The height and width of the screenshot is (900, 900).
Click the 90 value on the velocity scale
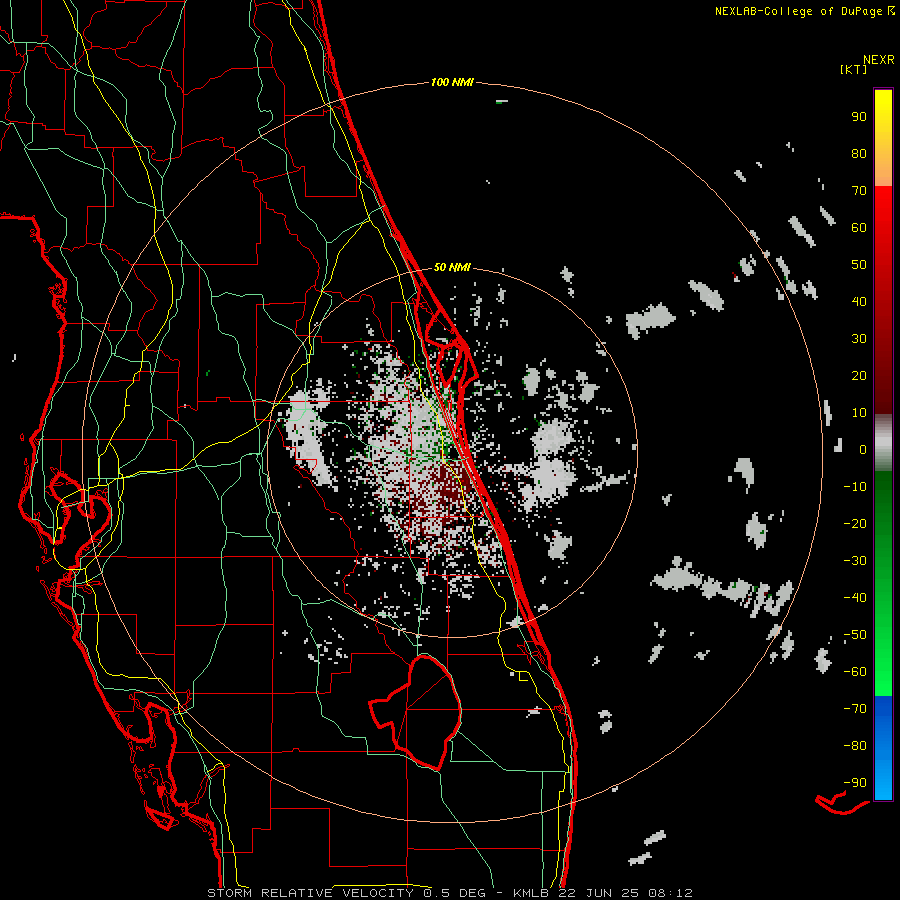[859, 117]
